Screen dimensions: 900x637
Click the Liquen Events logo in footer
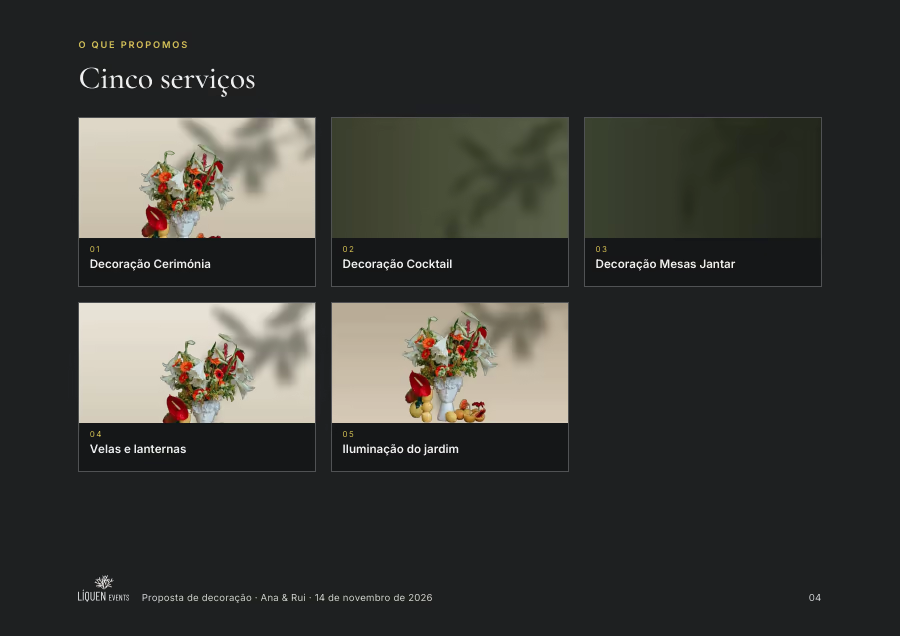(x=103, y=589)
